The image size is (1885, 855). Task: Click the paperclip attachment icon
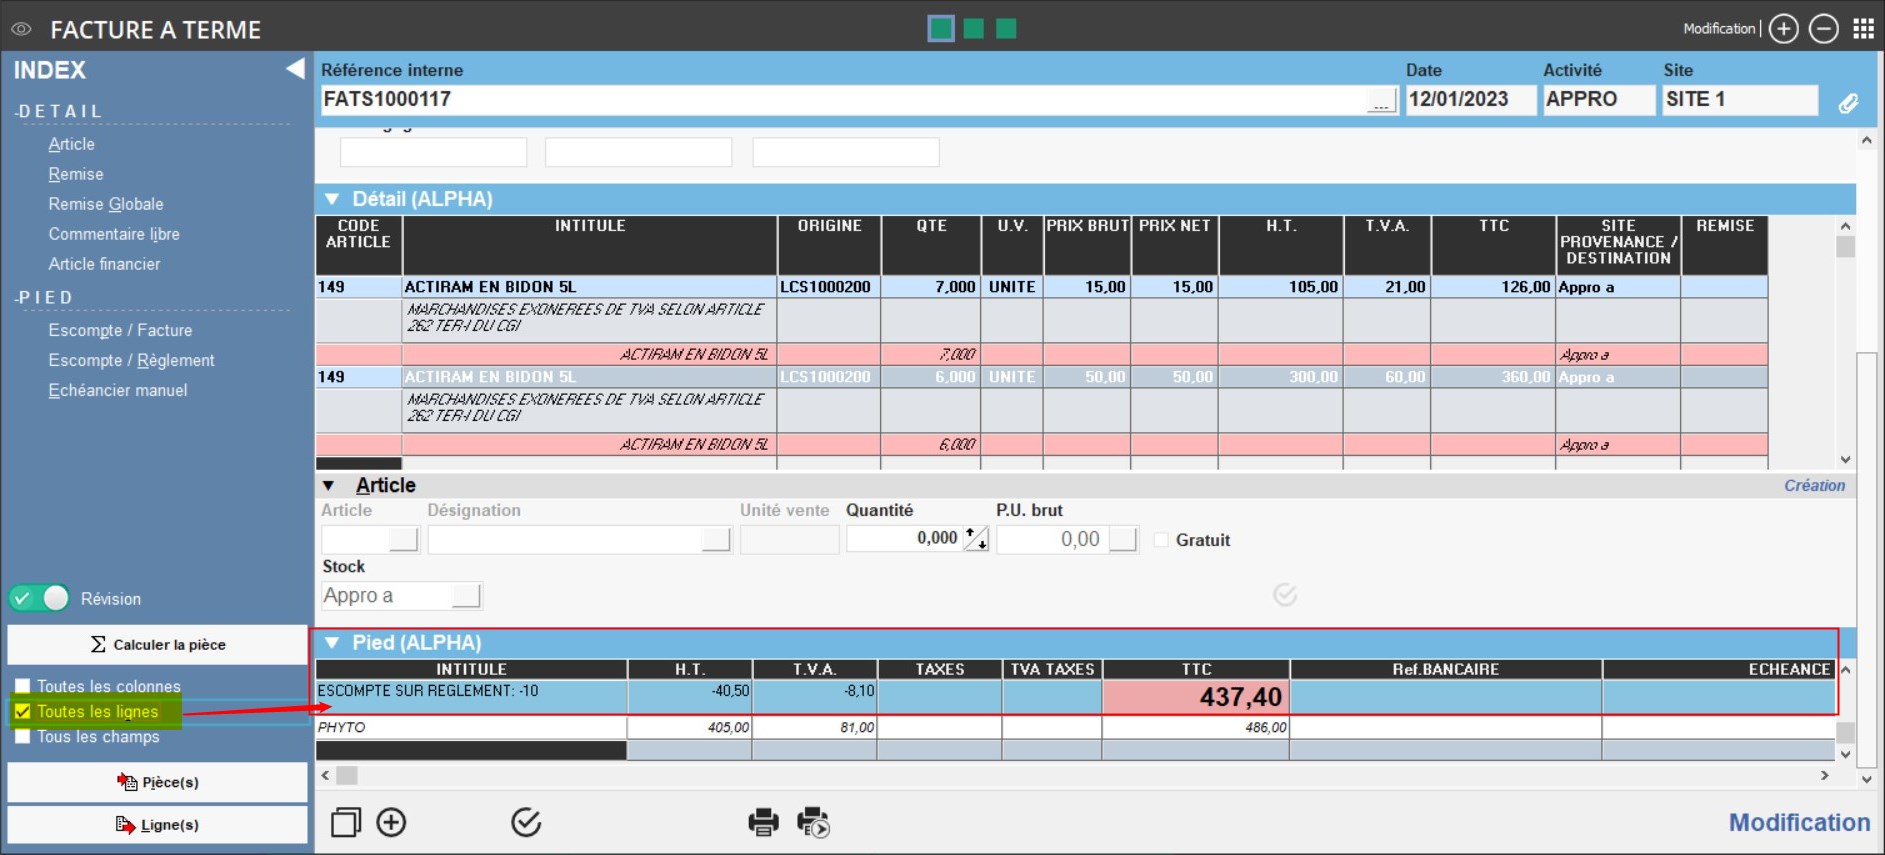coord(1848,102)
